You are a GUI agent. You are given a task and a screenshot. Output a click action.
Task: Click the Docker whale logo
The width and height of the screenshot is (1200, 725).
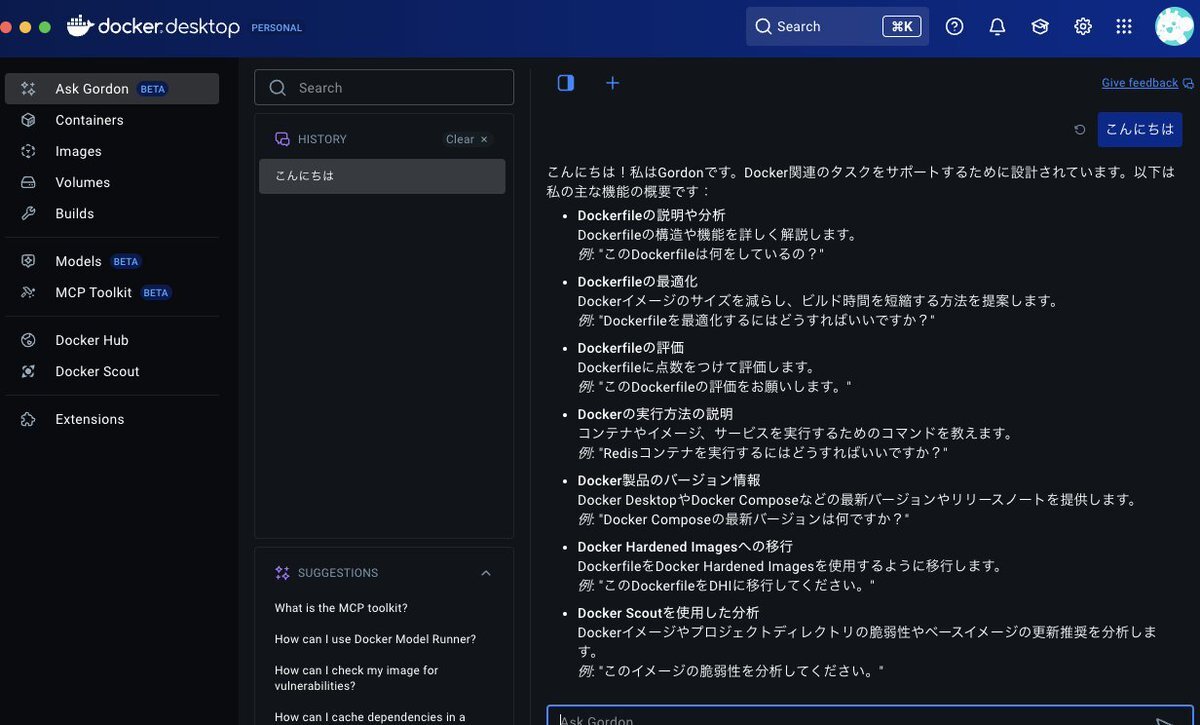point(80,26)
